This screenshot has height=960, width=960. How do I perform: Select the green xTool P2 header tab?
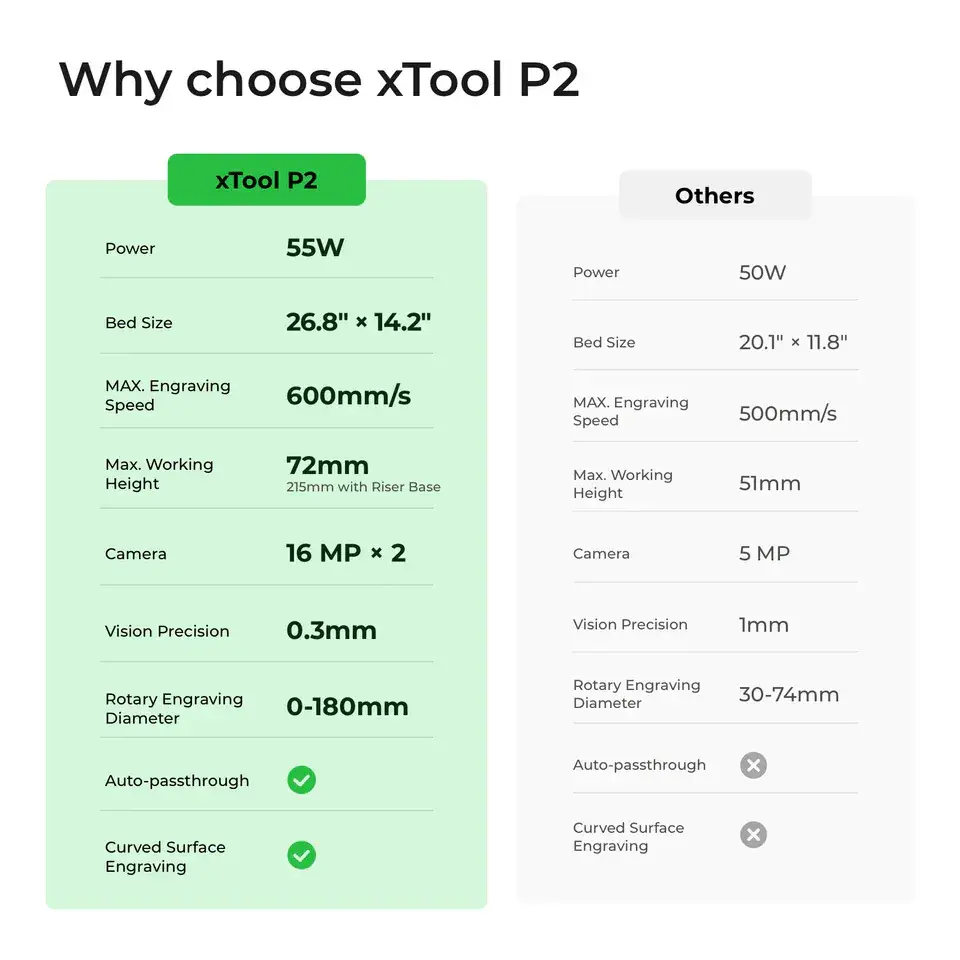(x=266, y=180)
